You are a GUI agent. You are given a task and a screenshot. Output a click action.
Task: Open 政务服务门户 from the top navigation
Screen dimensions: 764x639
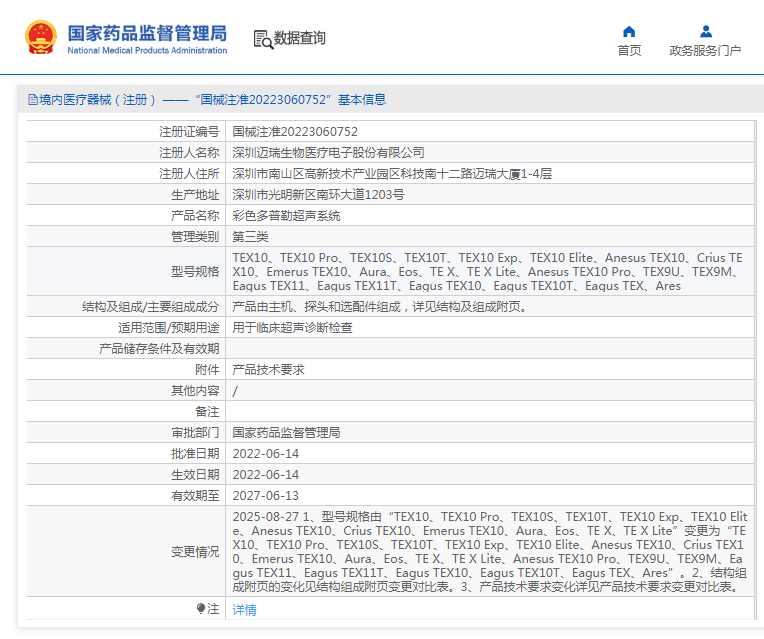(x=705, y=51)
